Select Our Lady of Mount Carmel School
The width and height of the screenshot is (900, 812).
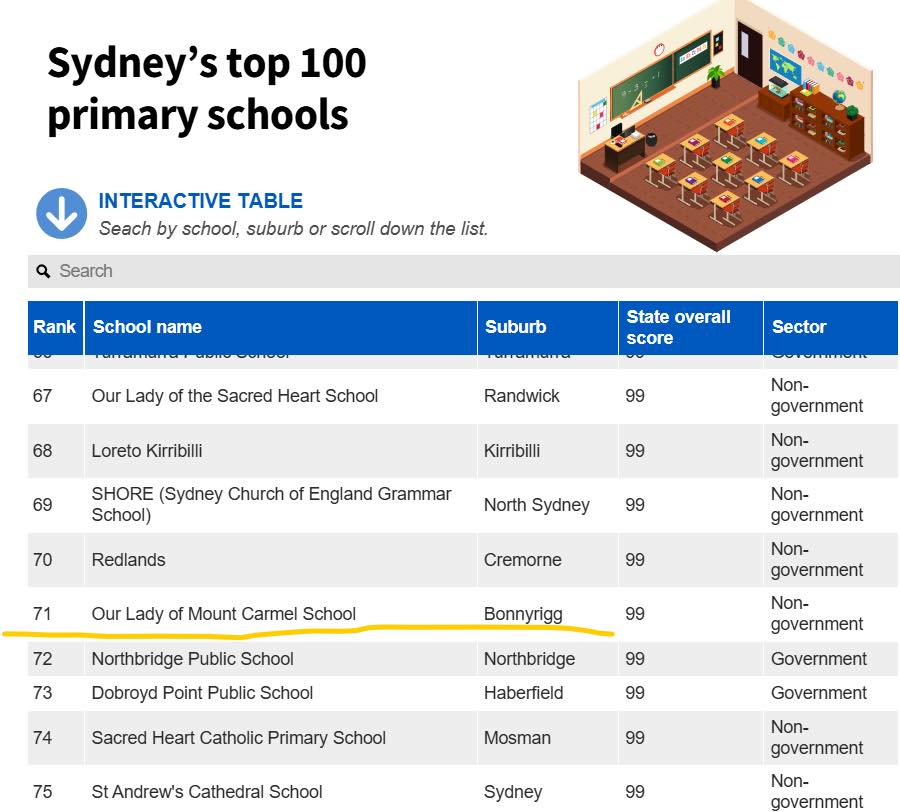pyautogui.click(x=224, y=614)
